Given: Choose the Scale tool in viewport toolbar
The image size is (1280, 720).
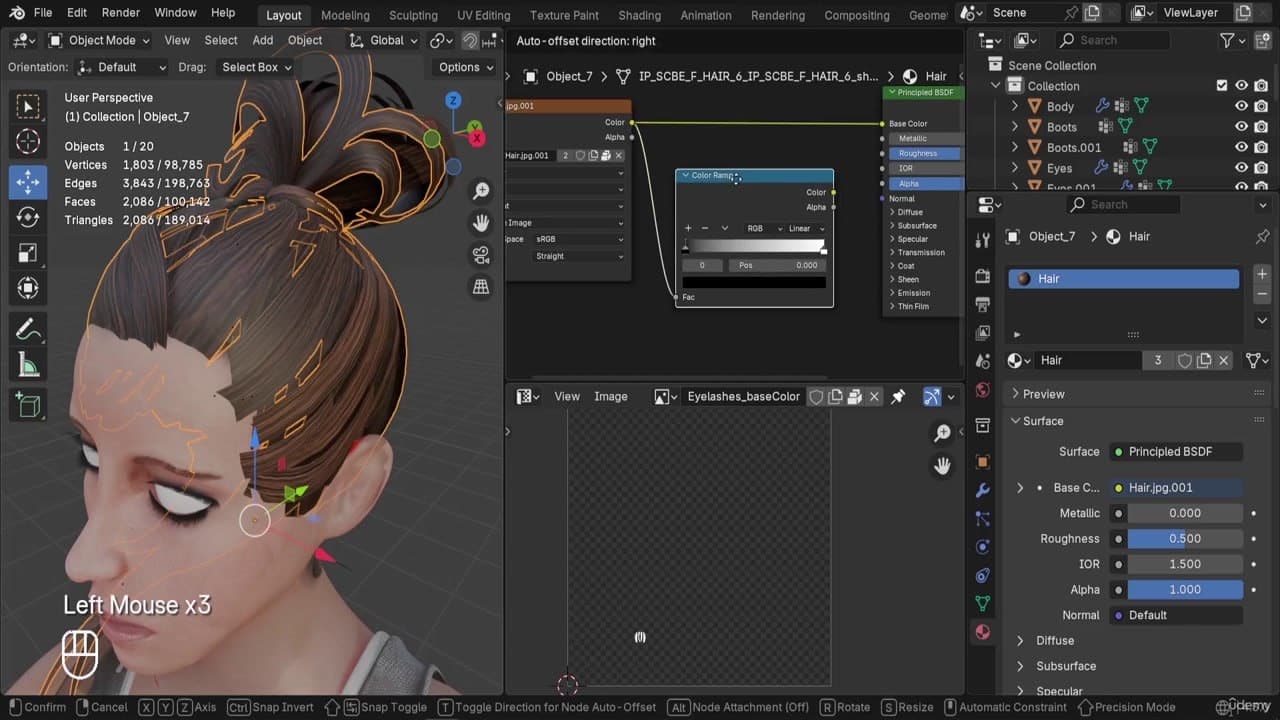Looking at the screenshot, I should coord(28,254).
